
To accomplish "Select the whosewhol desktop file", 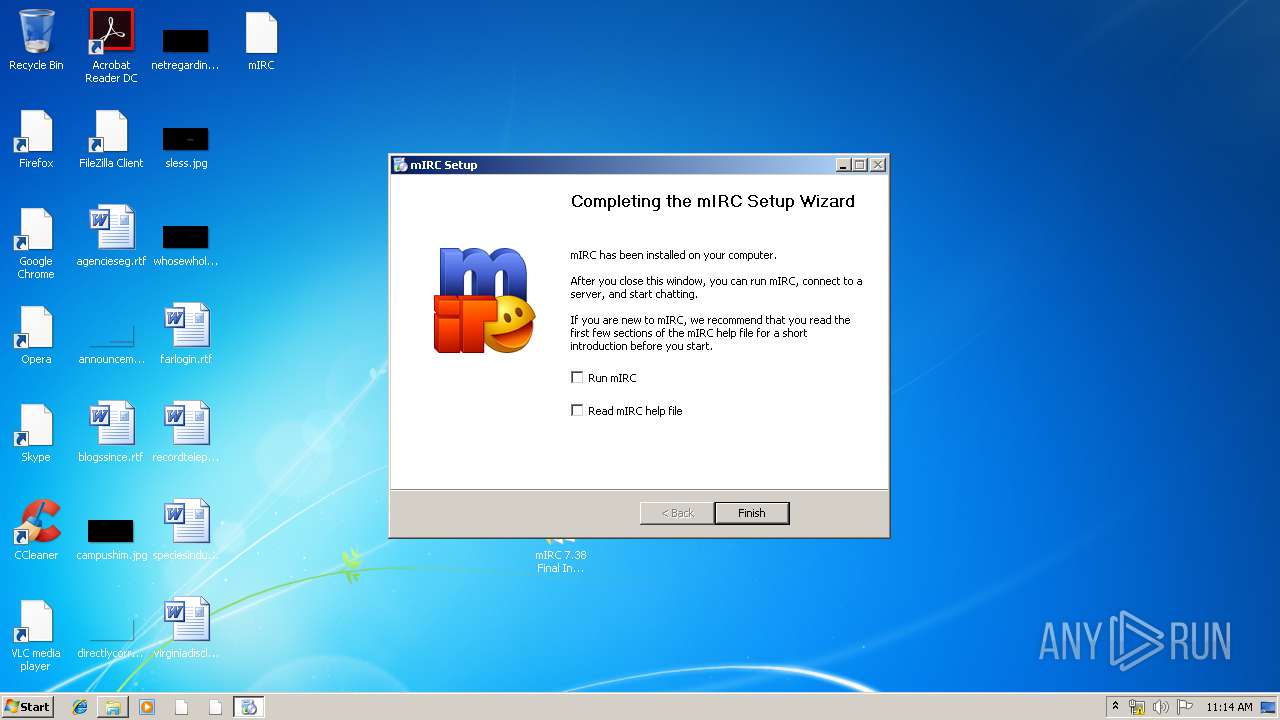I will (x=185, y=246).
